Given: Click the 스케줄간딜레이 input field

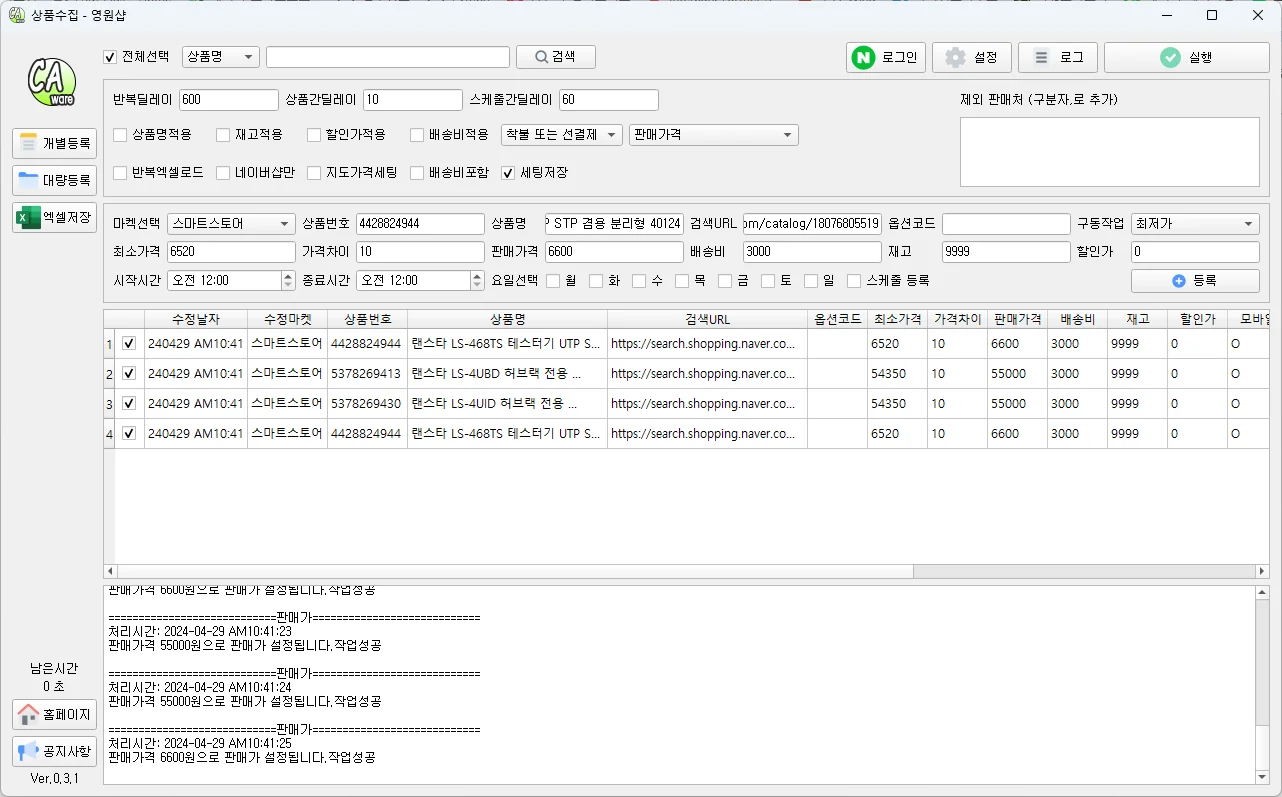Looking at the screenshot, I should point(609,100).
